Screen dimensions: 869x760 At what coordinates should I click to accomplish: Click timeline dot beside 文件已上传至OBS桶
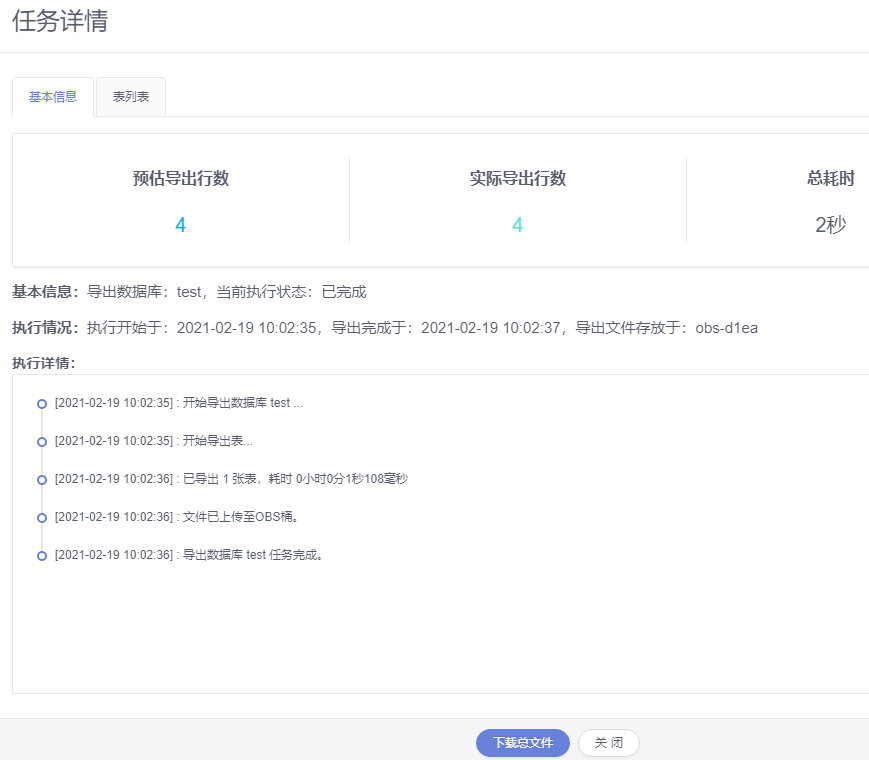pos(42,518)
